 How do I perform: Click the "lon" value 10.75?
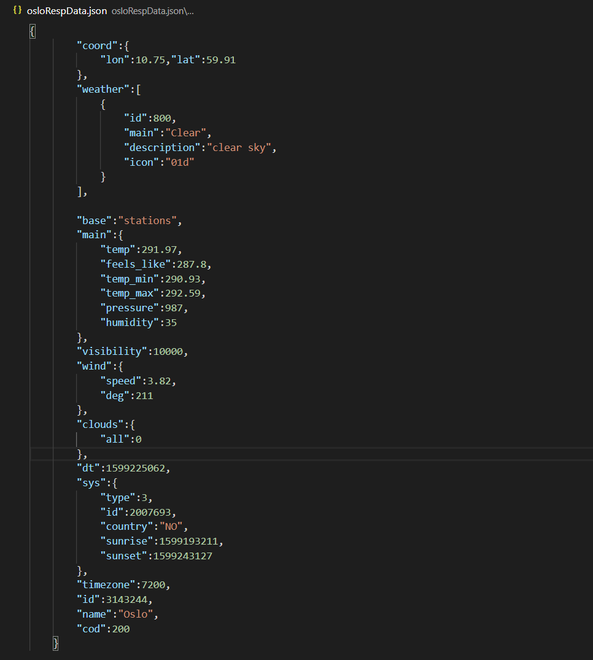[150, 60]
